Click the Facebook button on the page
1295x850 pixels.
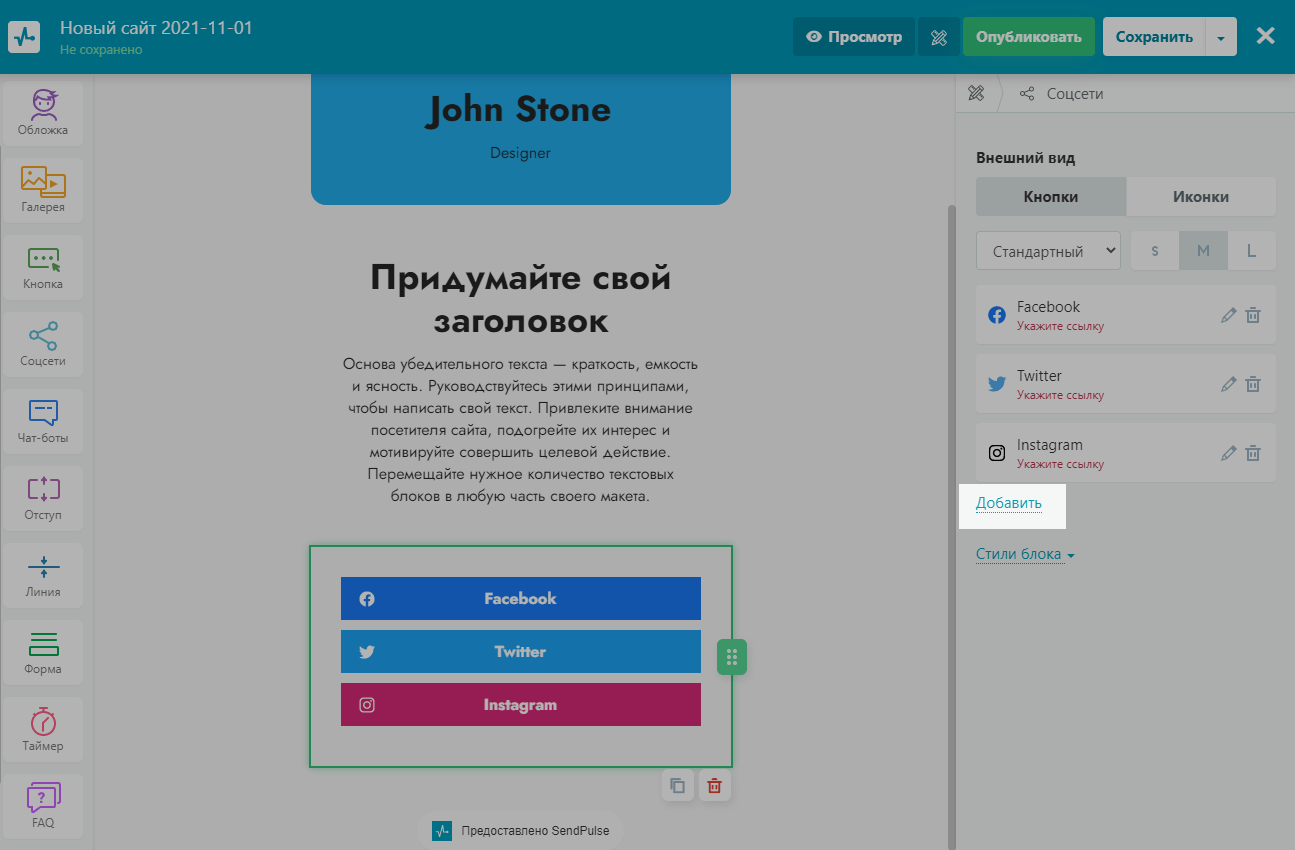[521, 598]
